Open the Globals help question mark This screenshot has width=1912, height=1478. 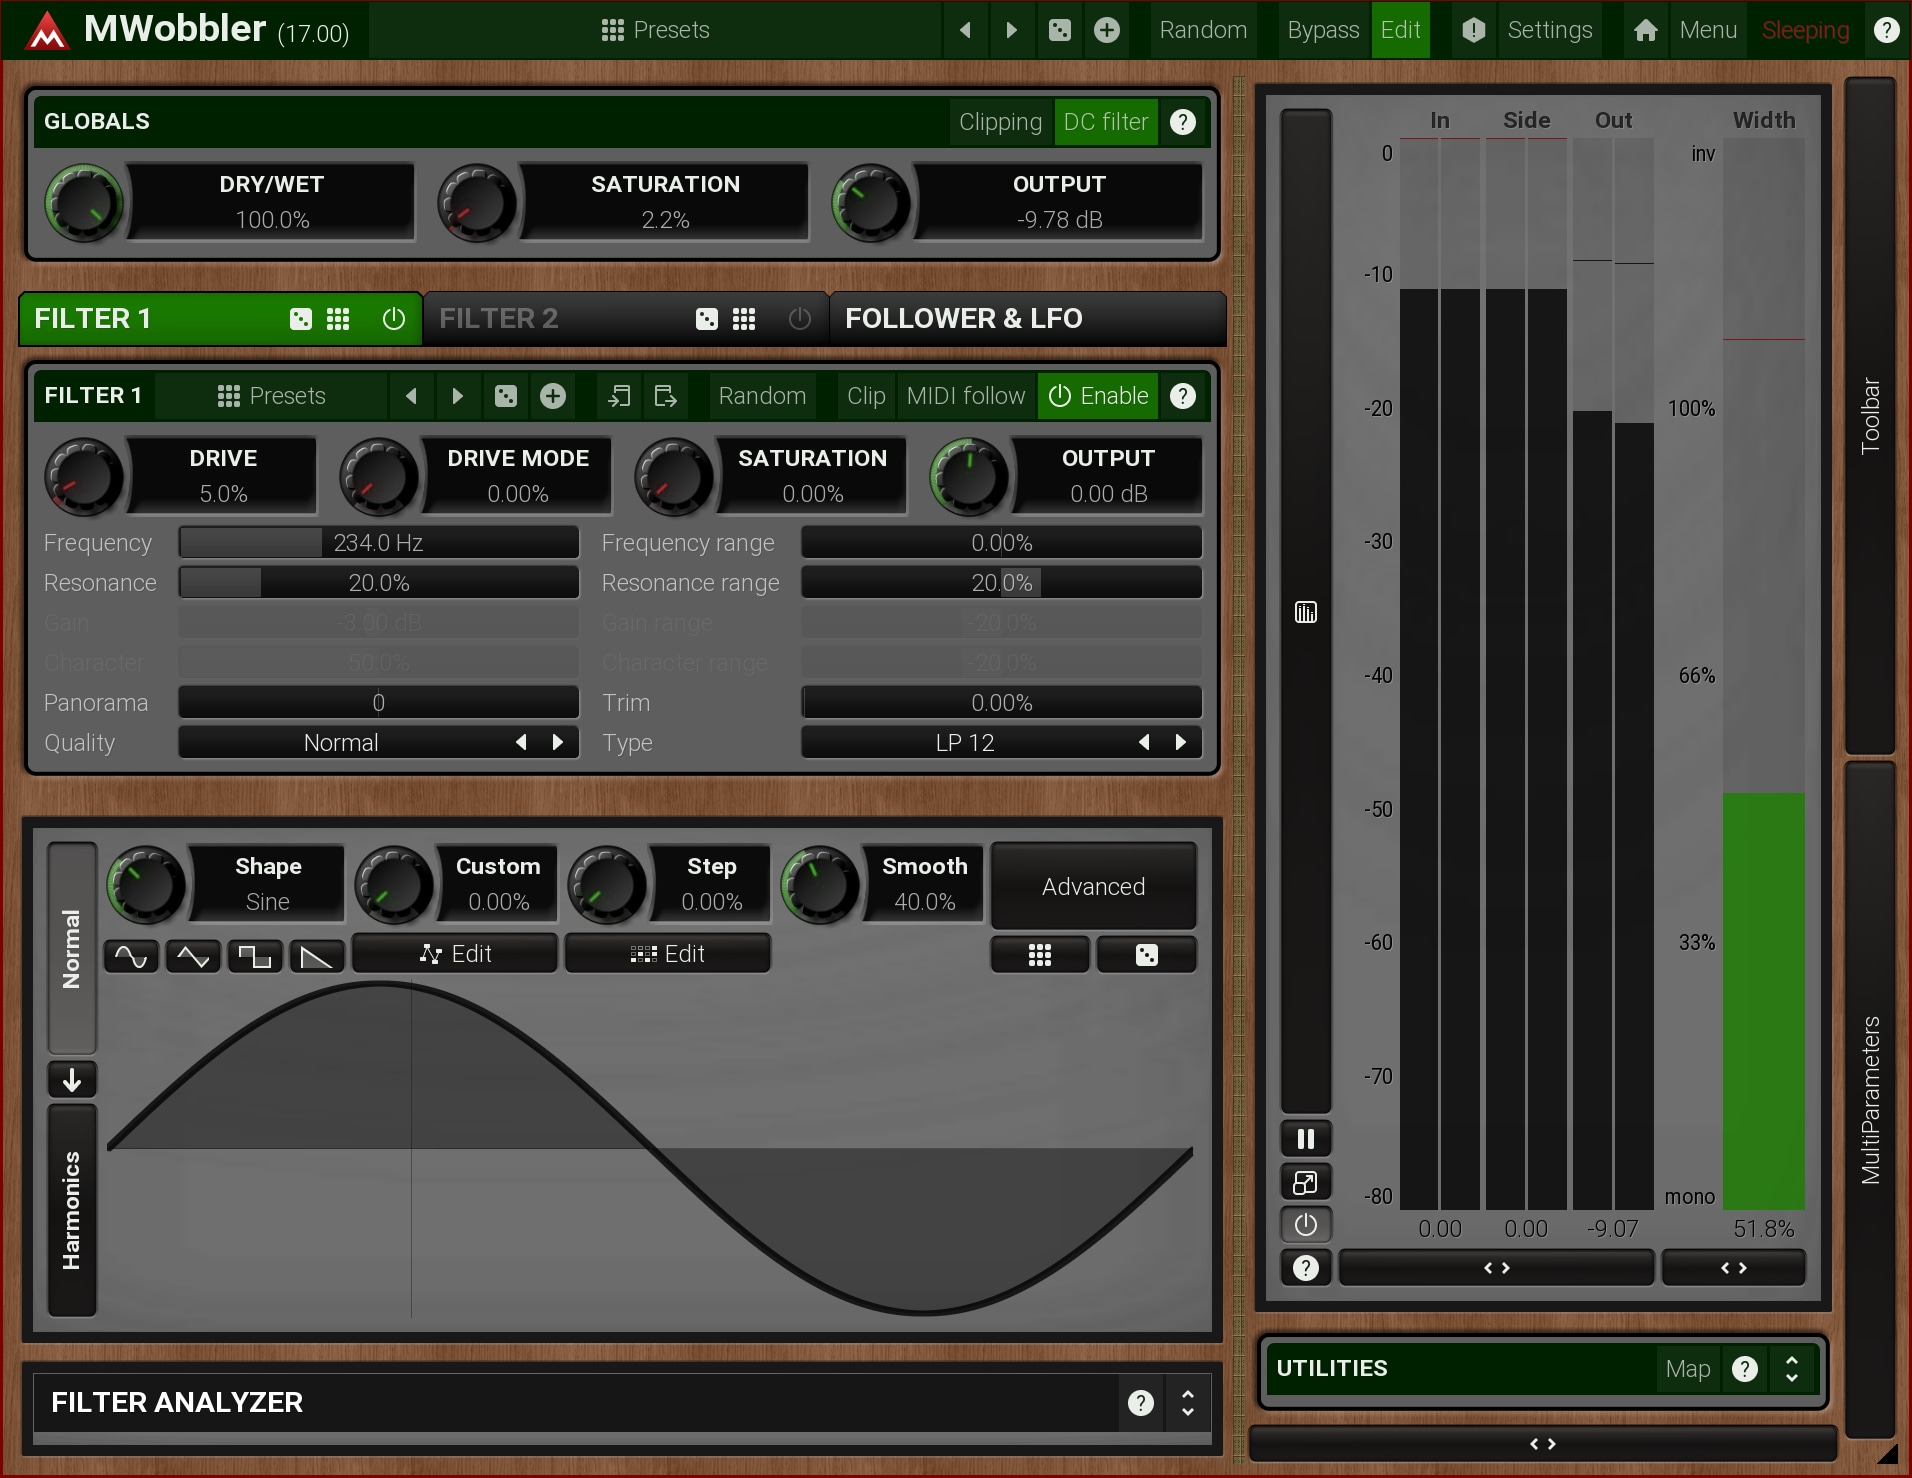pyautogui.click(x=1182, y=122)
